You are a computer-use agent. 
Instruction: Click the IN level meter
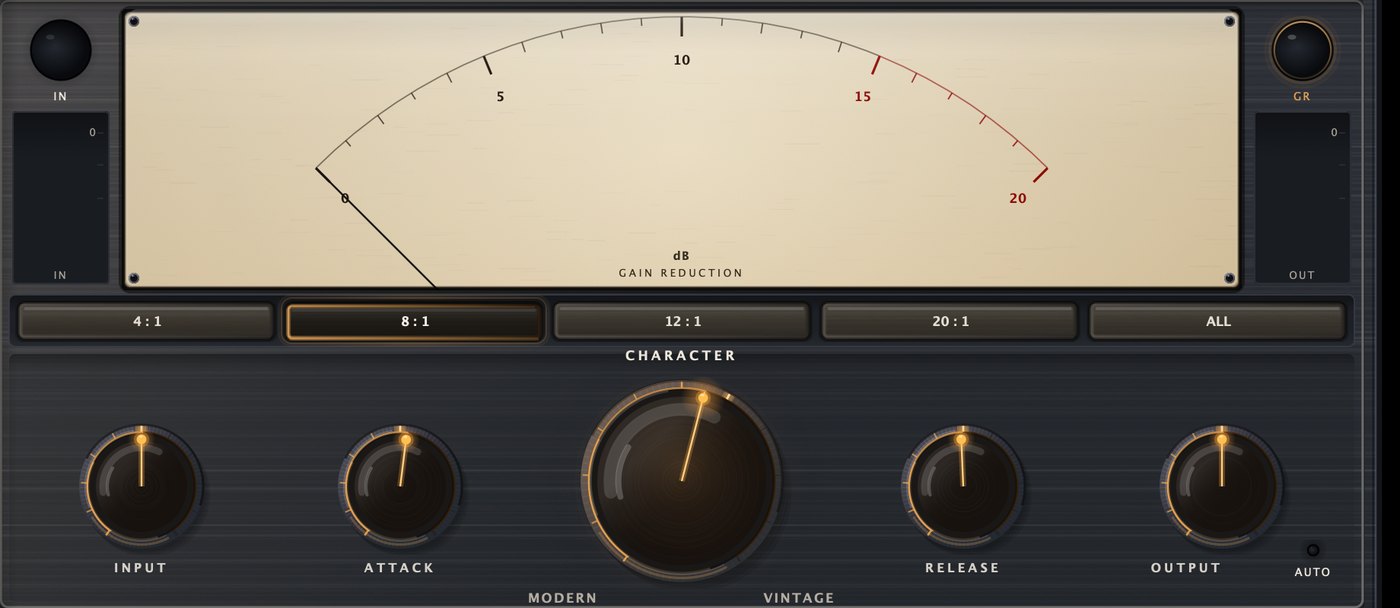tap(60, 197)
